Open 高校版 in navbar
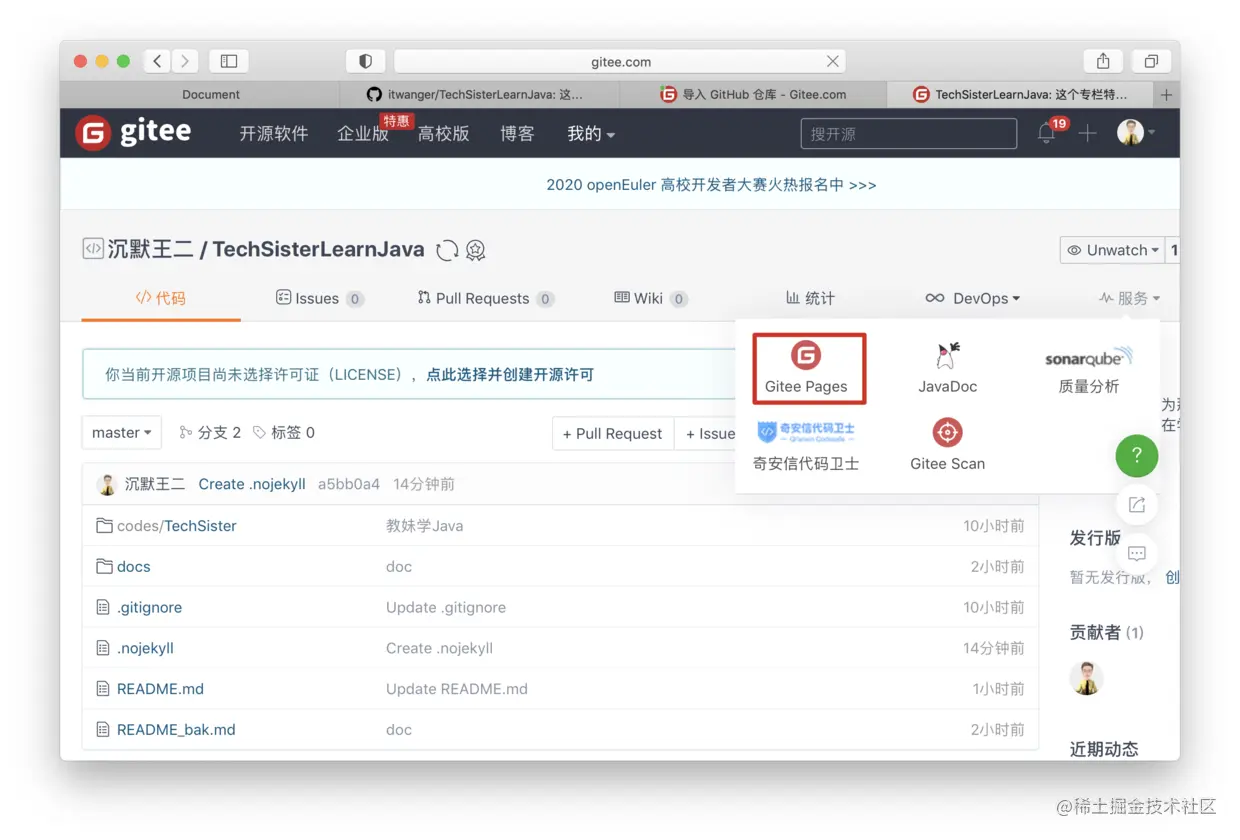The image size is (1240, 840). [443, 133]
